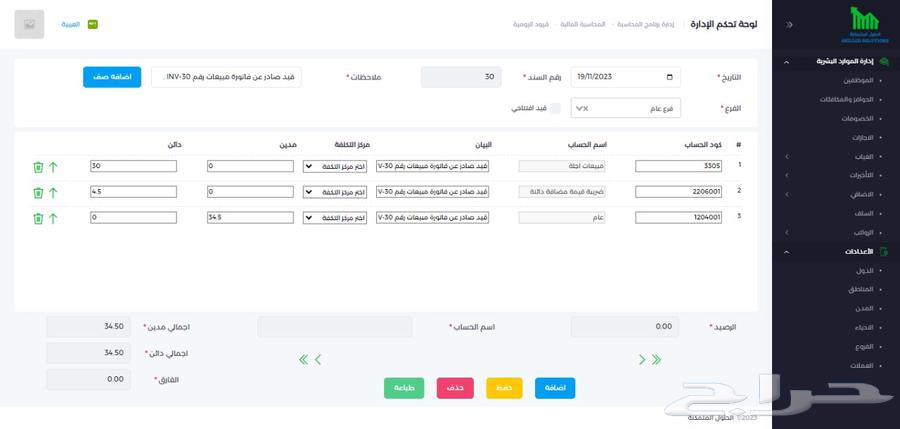Image resolution: width=900 pixels, height=429 pixels.
Task: Open the calendar picker in the date field
Action: click(x=669, y=77)
